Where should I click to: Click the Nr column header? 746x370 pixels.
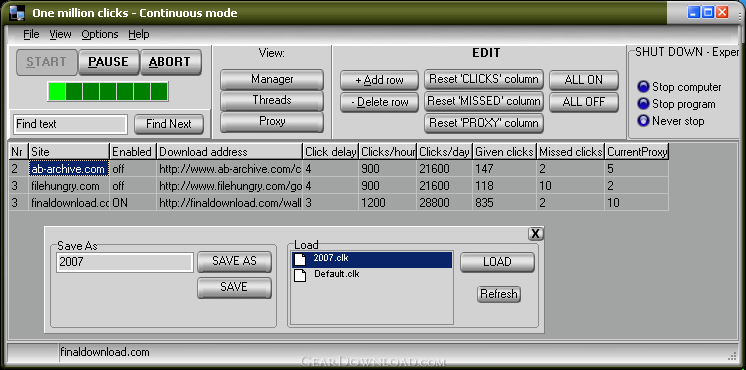coord(19,152)
